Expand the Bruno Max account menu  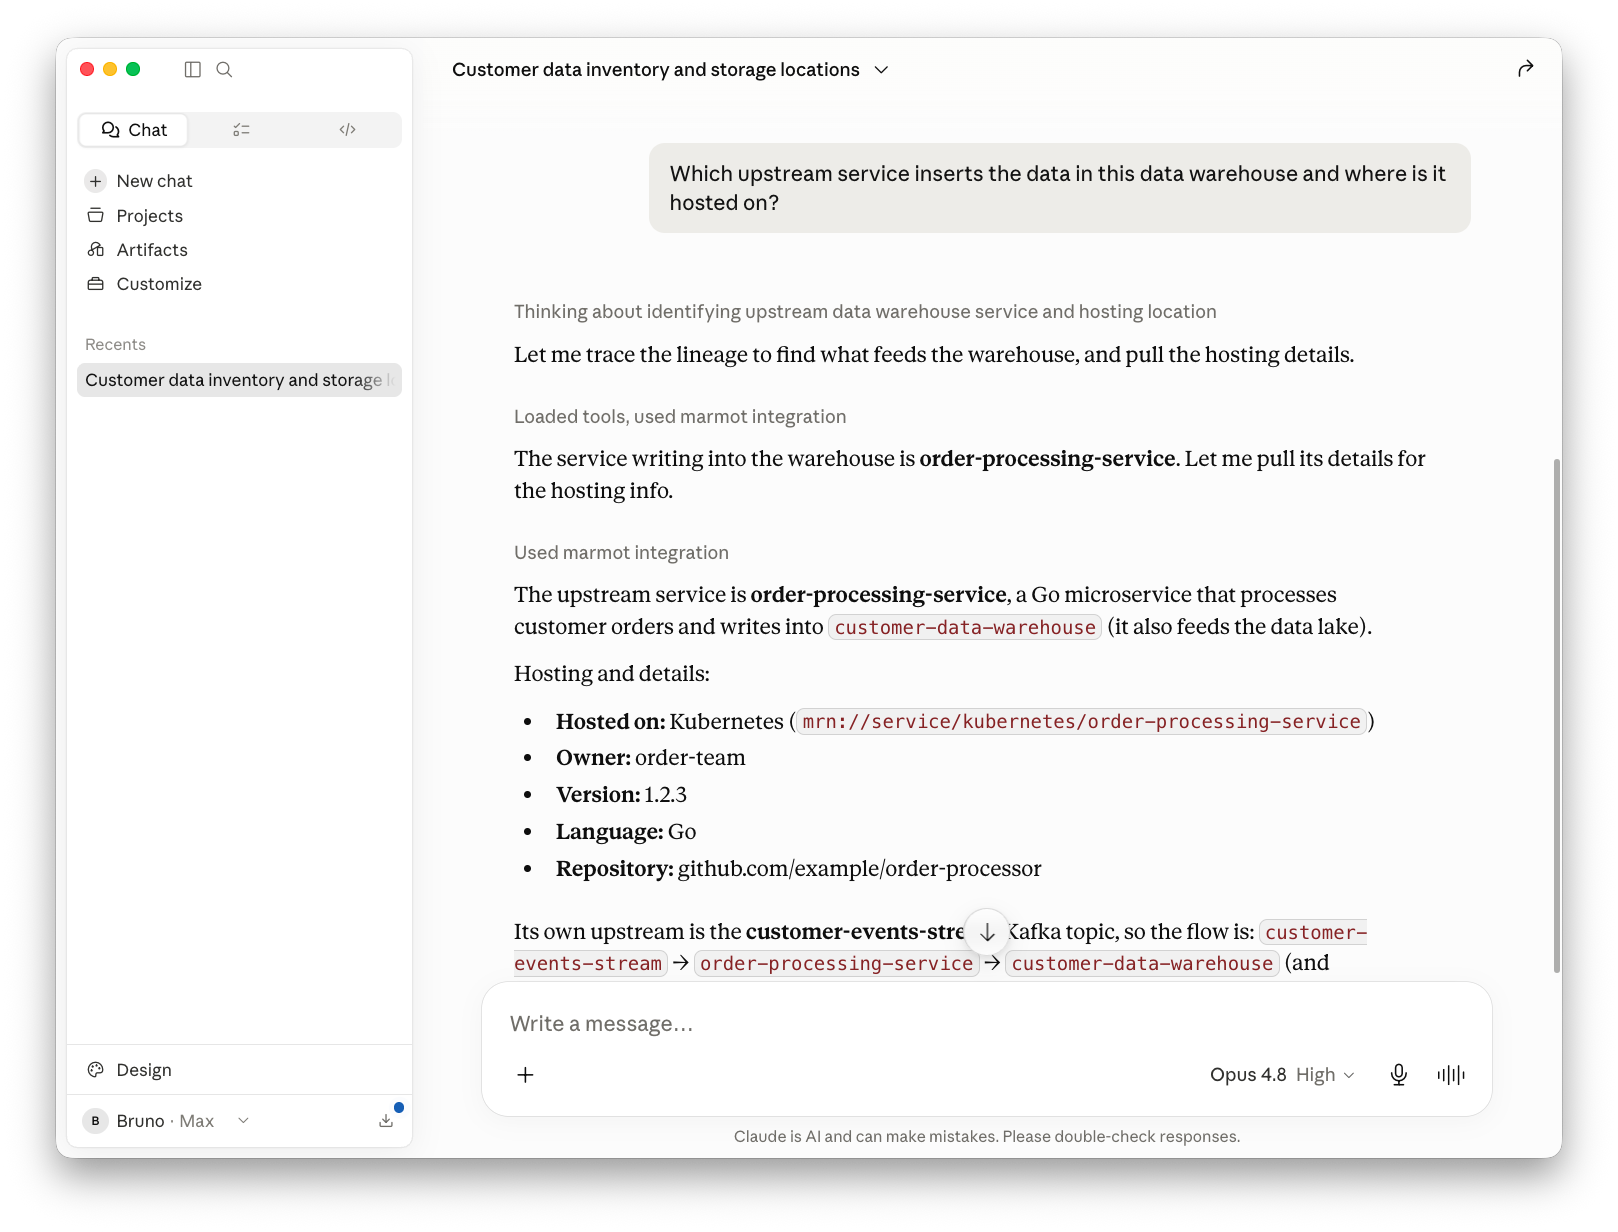pyautogui.click(x=167, y=1121)
